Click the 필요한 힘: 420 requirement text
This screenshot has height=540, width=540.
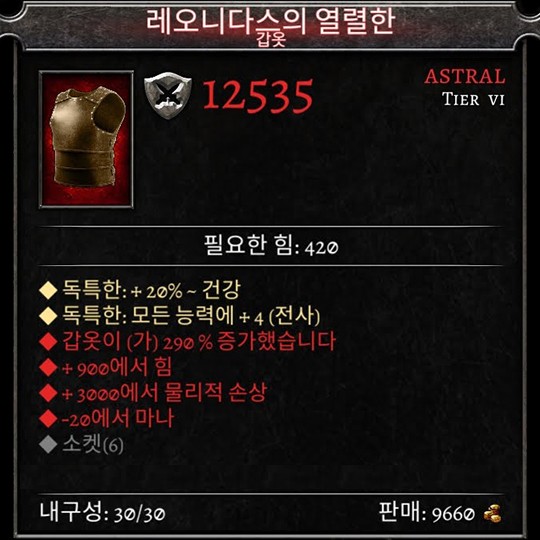click(271, 246)
